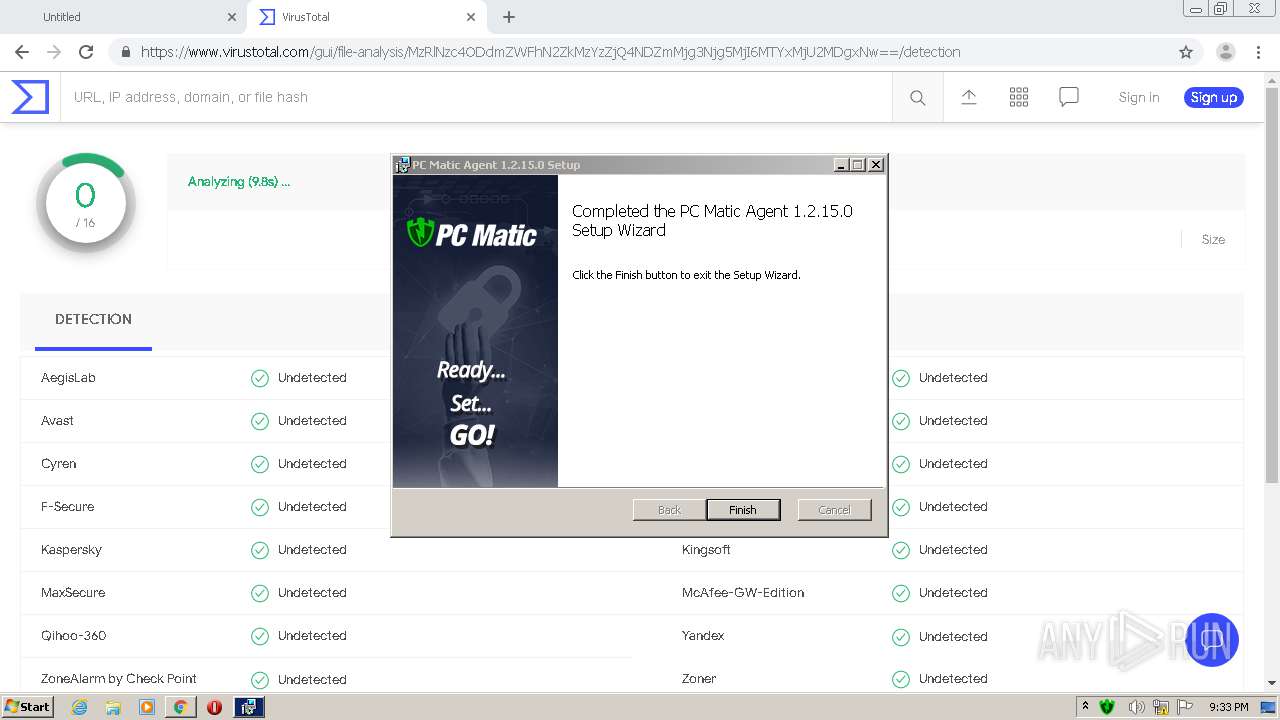
Task: Close the VirusTotal tab
Action: [471, 17]
